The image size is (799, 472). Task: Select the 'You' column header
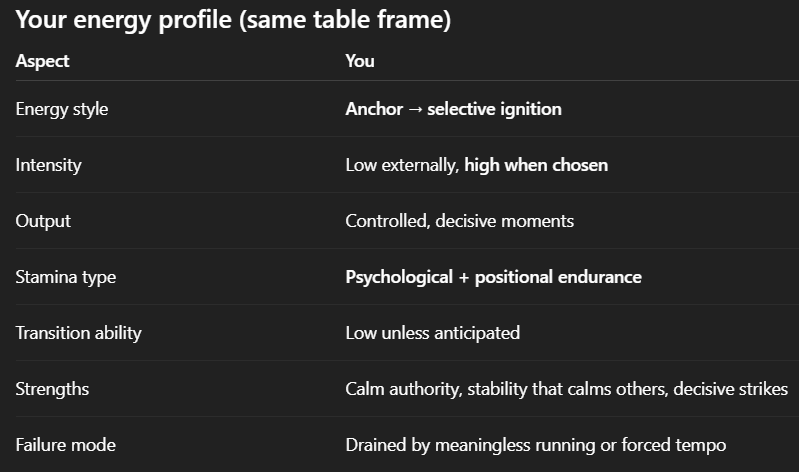pyautogui.click(x=360, y=61)
